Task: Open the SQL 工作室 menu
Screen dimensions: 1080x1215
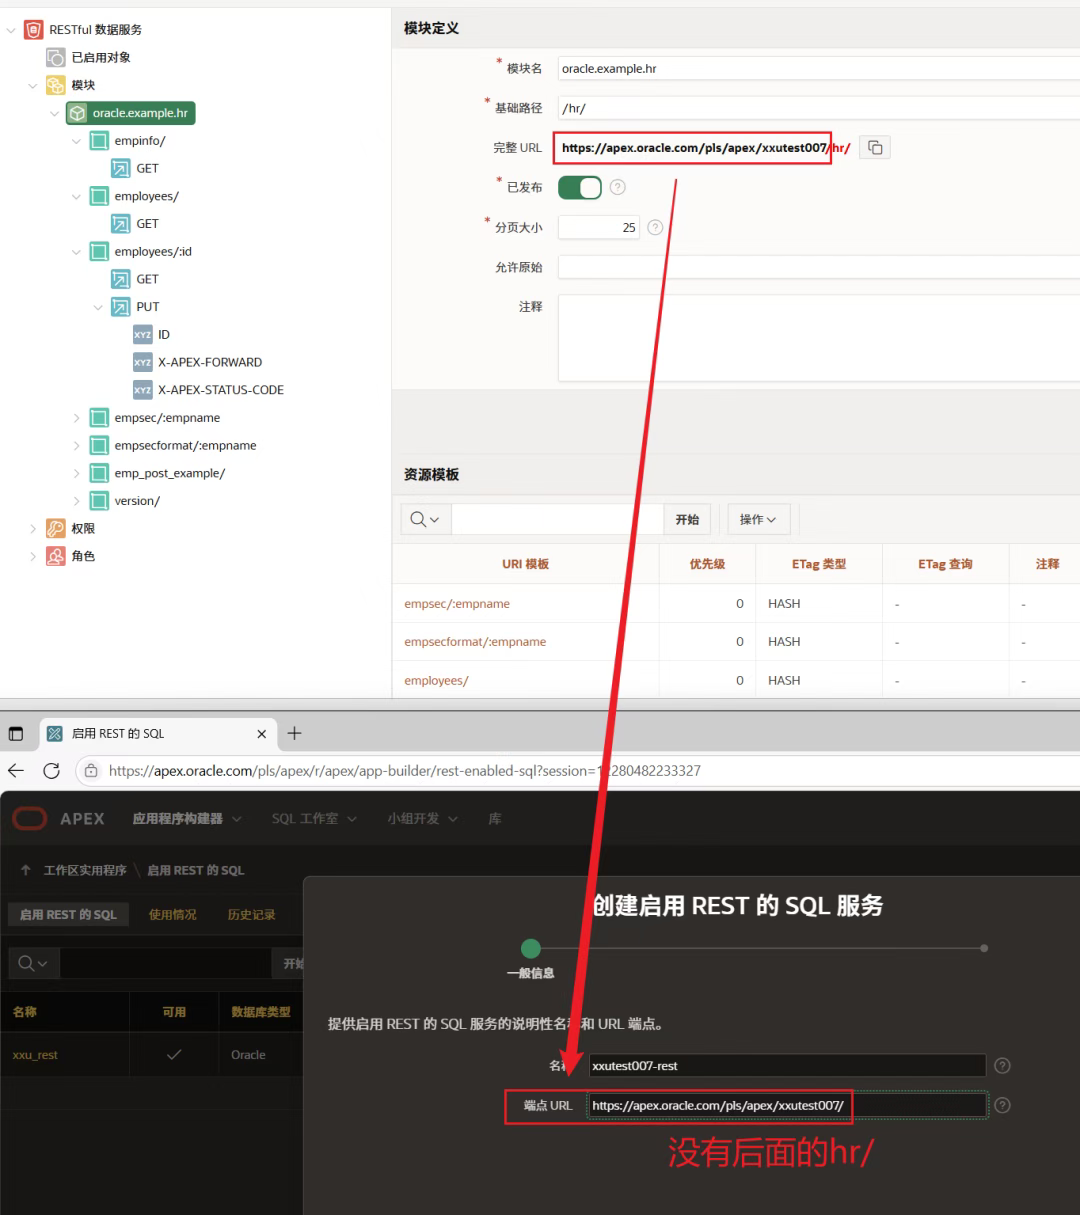Action: 314,819
